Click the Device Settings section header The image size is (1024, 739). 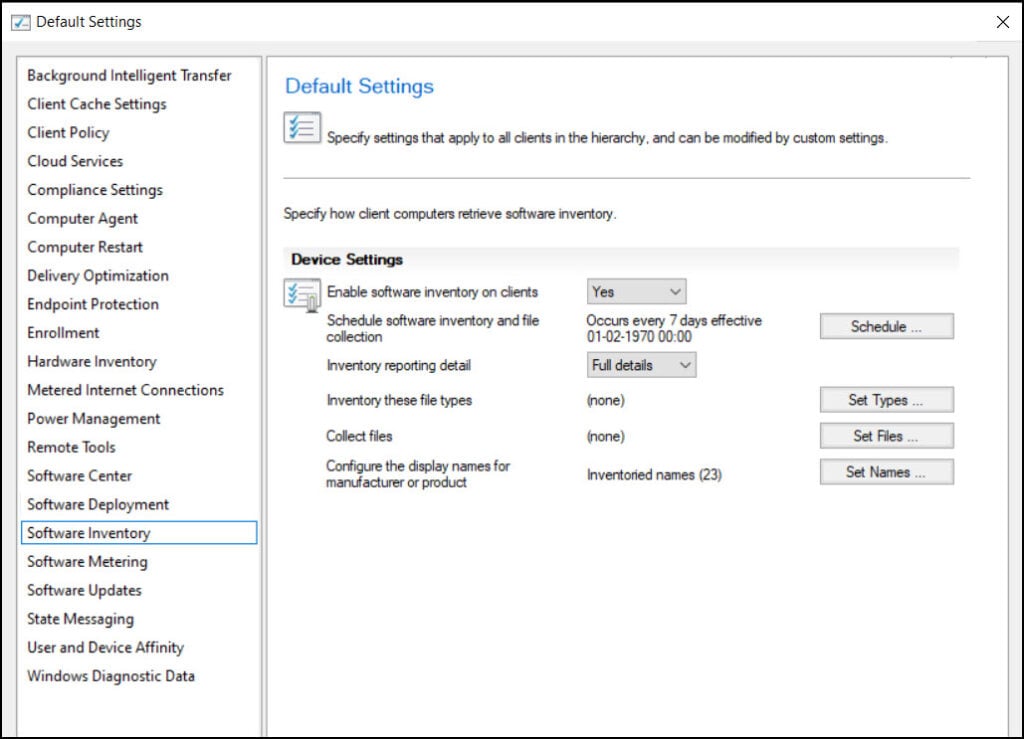tap(621, 259)
